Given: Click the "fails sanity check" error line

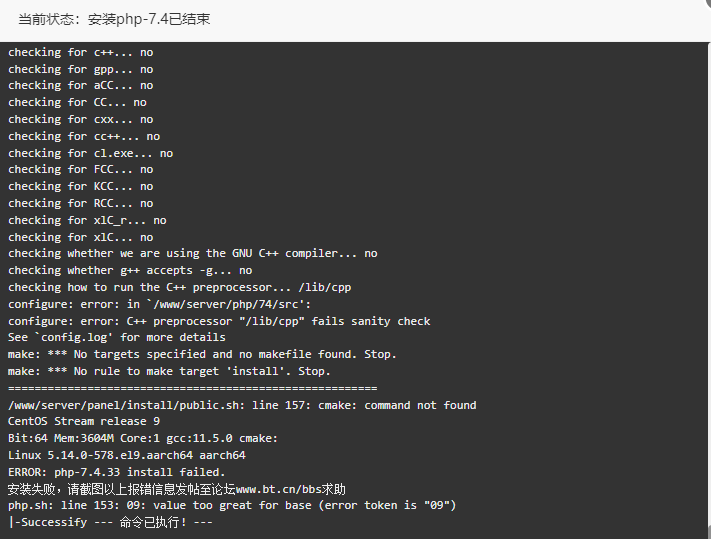Looking at the screenshot, I should pyautogui.click(x=219, y=321).
